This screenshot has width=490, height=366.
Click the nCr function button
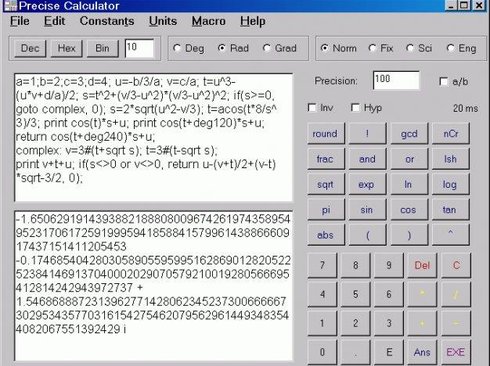coord(451,133)
